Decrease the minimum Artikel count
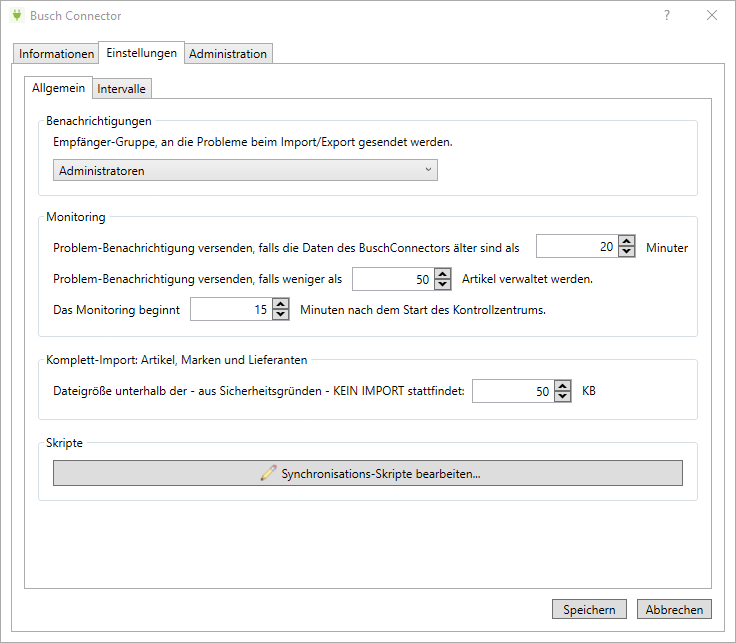 [x=443, y=284]
